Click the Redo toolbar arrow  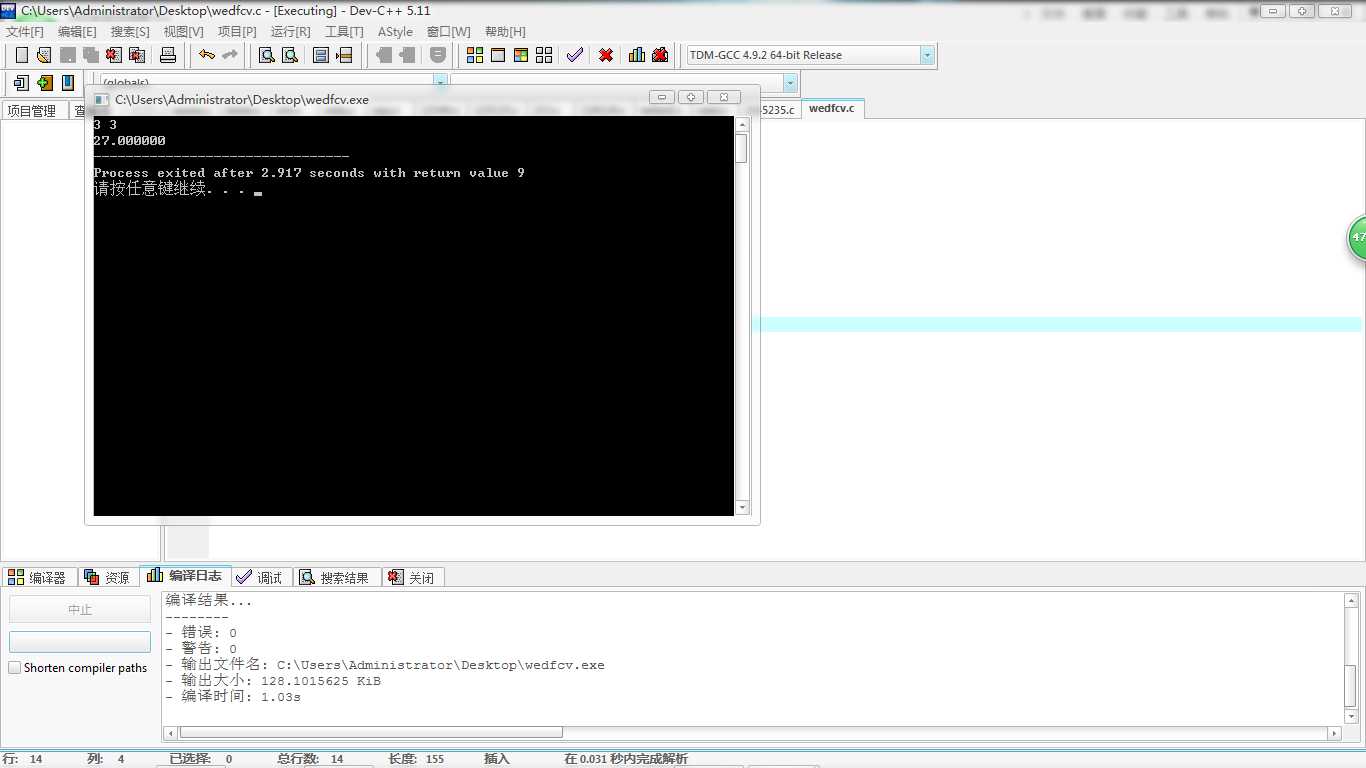tap(230, 55)
